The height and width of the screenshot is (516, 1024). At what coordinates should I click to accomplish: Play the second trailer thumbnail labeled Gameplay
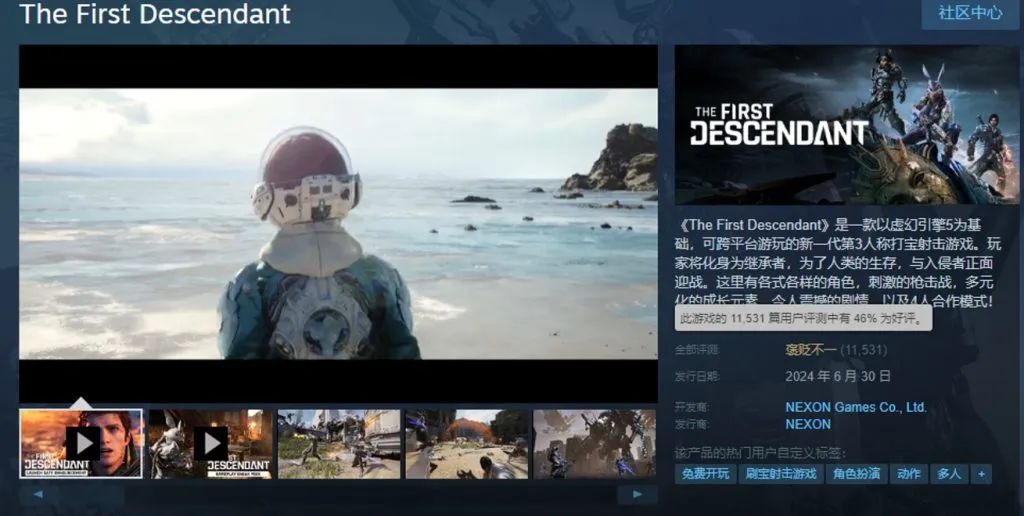coord(210,443)
